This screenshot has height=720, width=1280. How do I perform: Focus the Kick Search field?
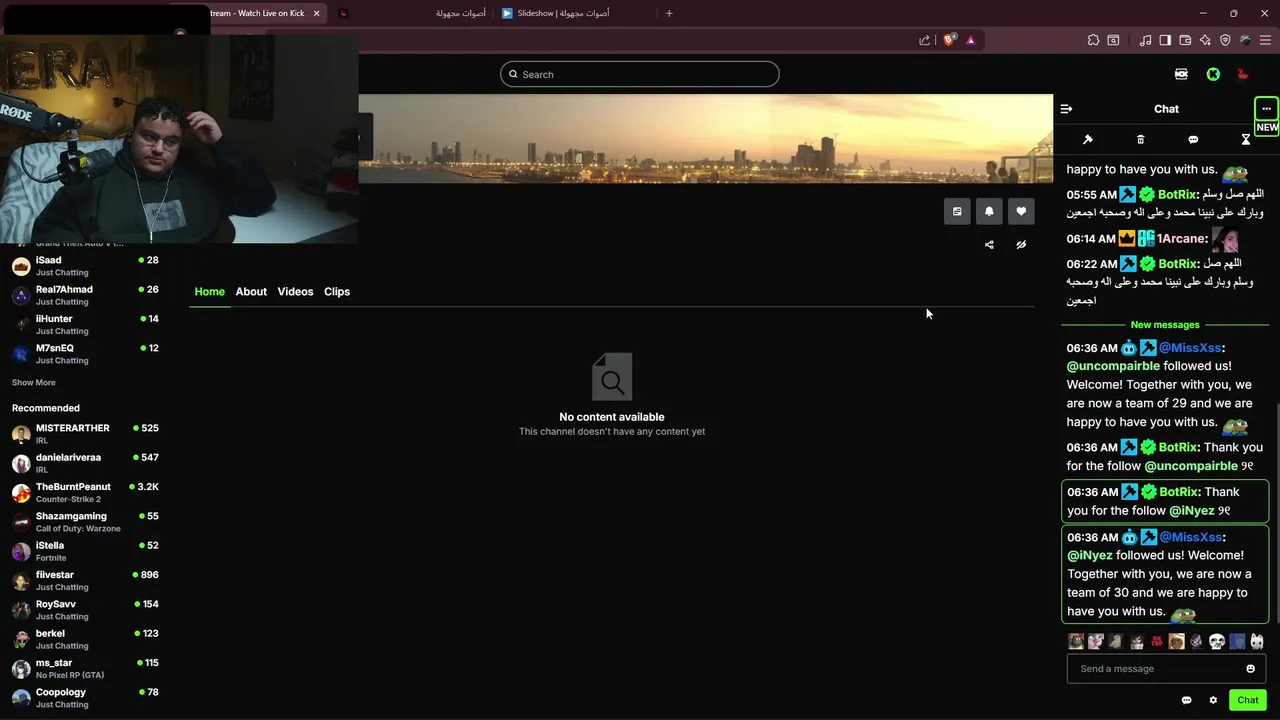click(640, 74)
